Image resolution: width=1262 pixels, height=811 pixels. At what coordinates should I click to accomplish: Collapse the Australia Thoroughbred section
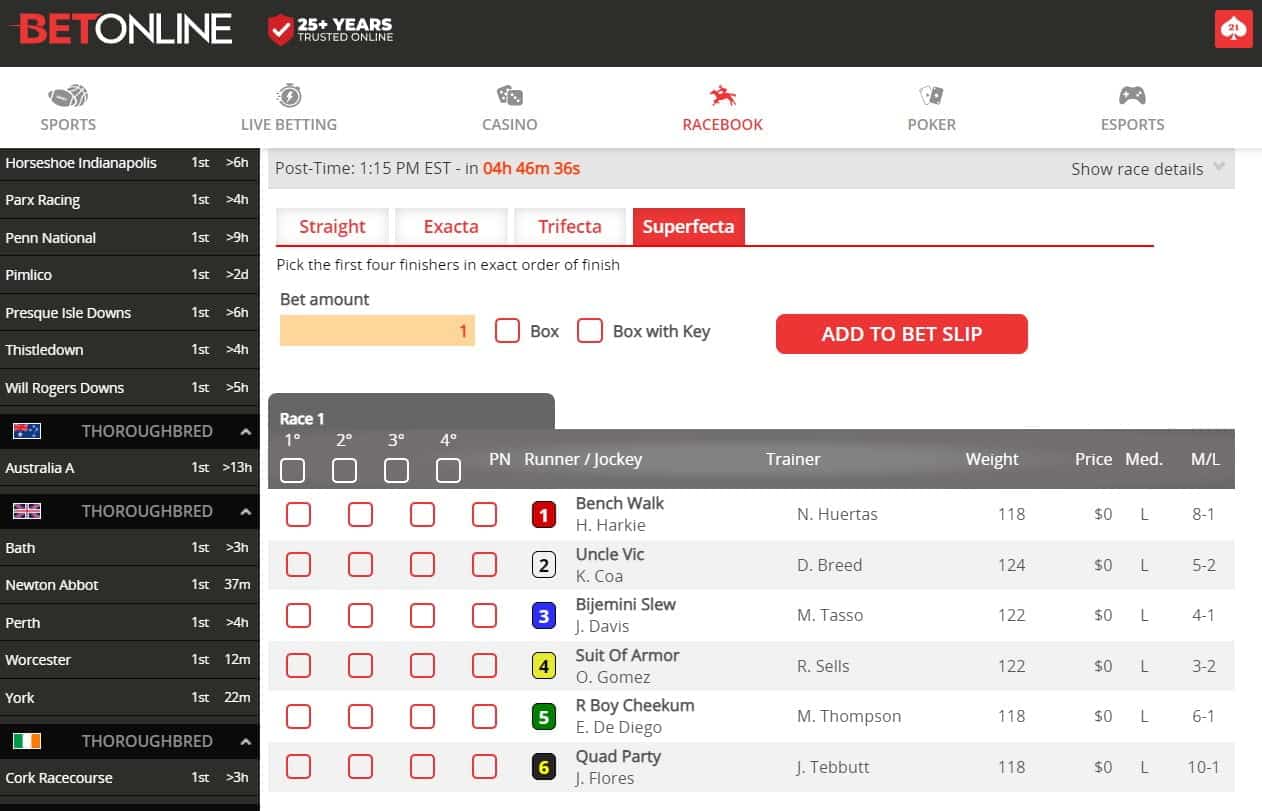click(245, 432)
